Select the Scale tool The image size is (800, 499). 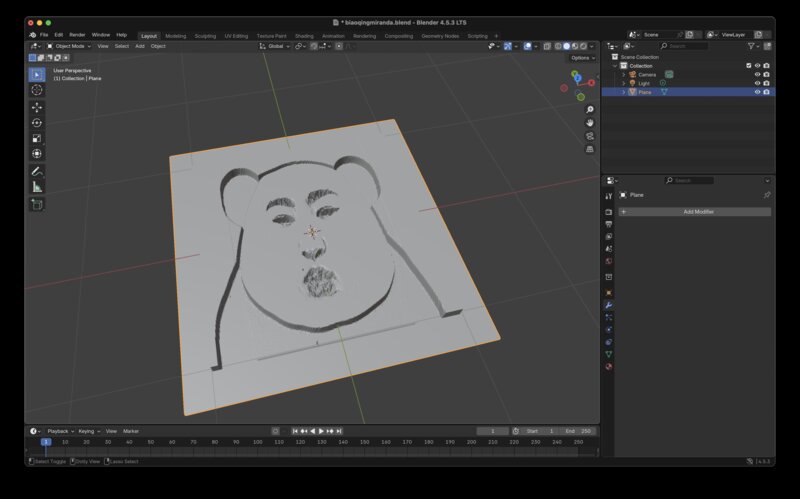tap(37, 138)
